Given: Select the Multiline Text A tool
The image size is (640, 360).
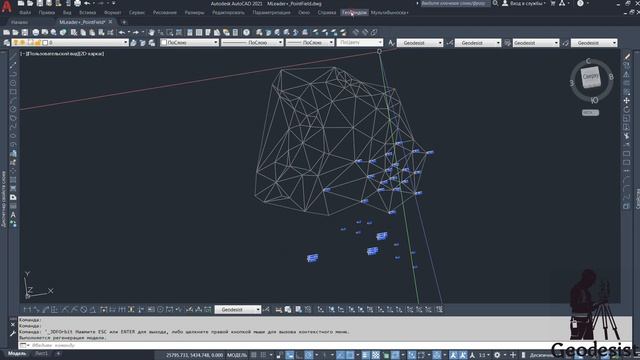Looking at the screenshot, I should [x=13, y=215].
